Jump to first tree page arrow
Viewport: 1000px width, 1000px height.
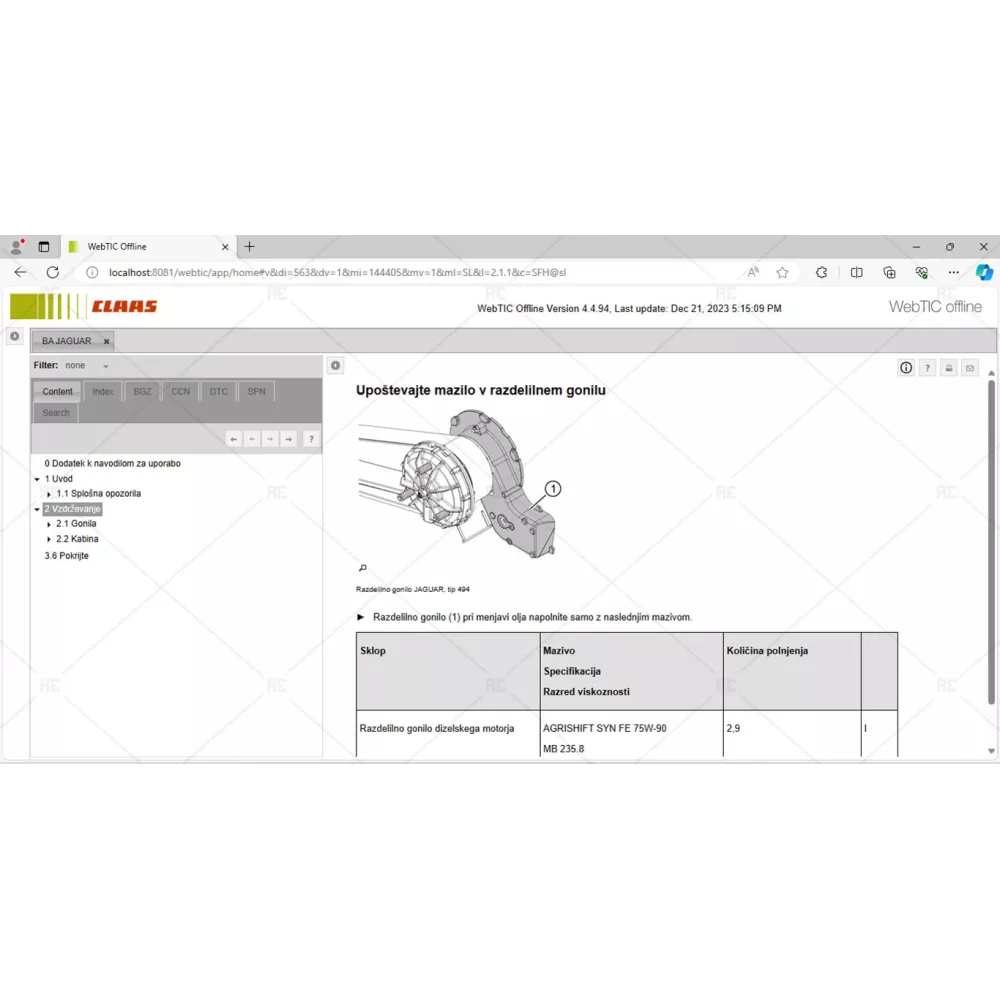click(x=233, y=439)
